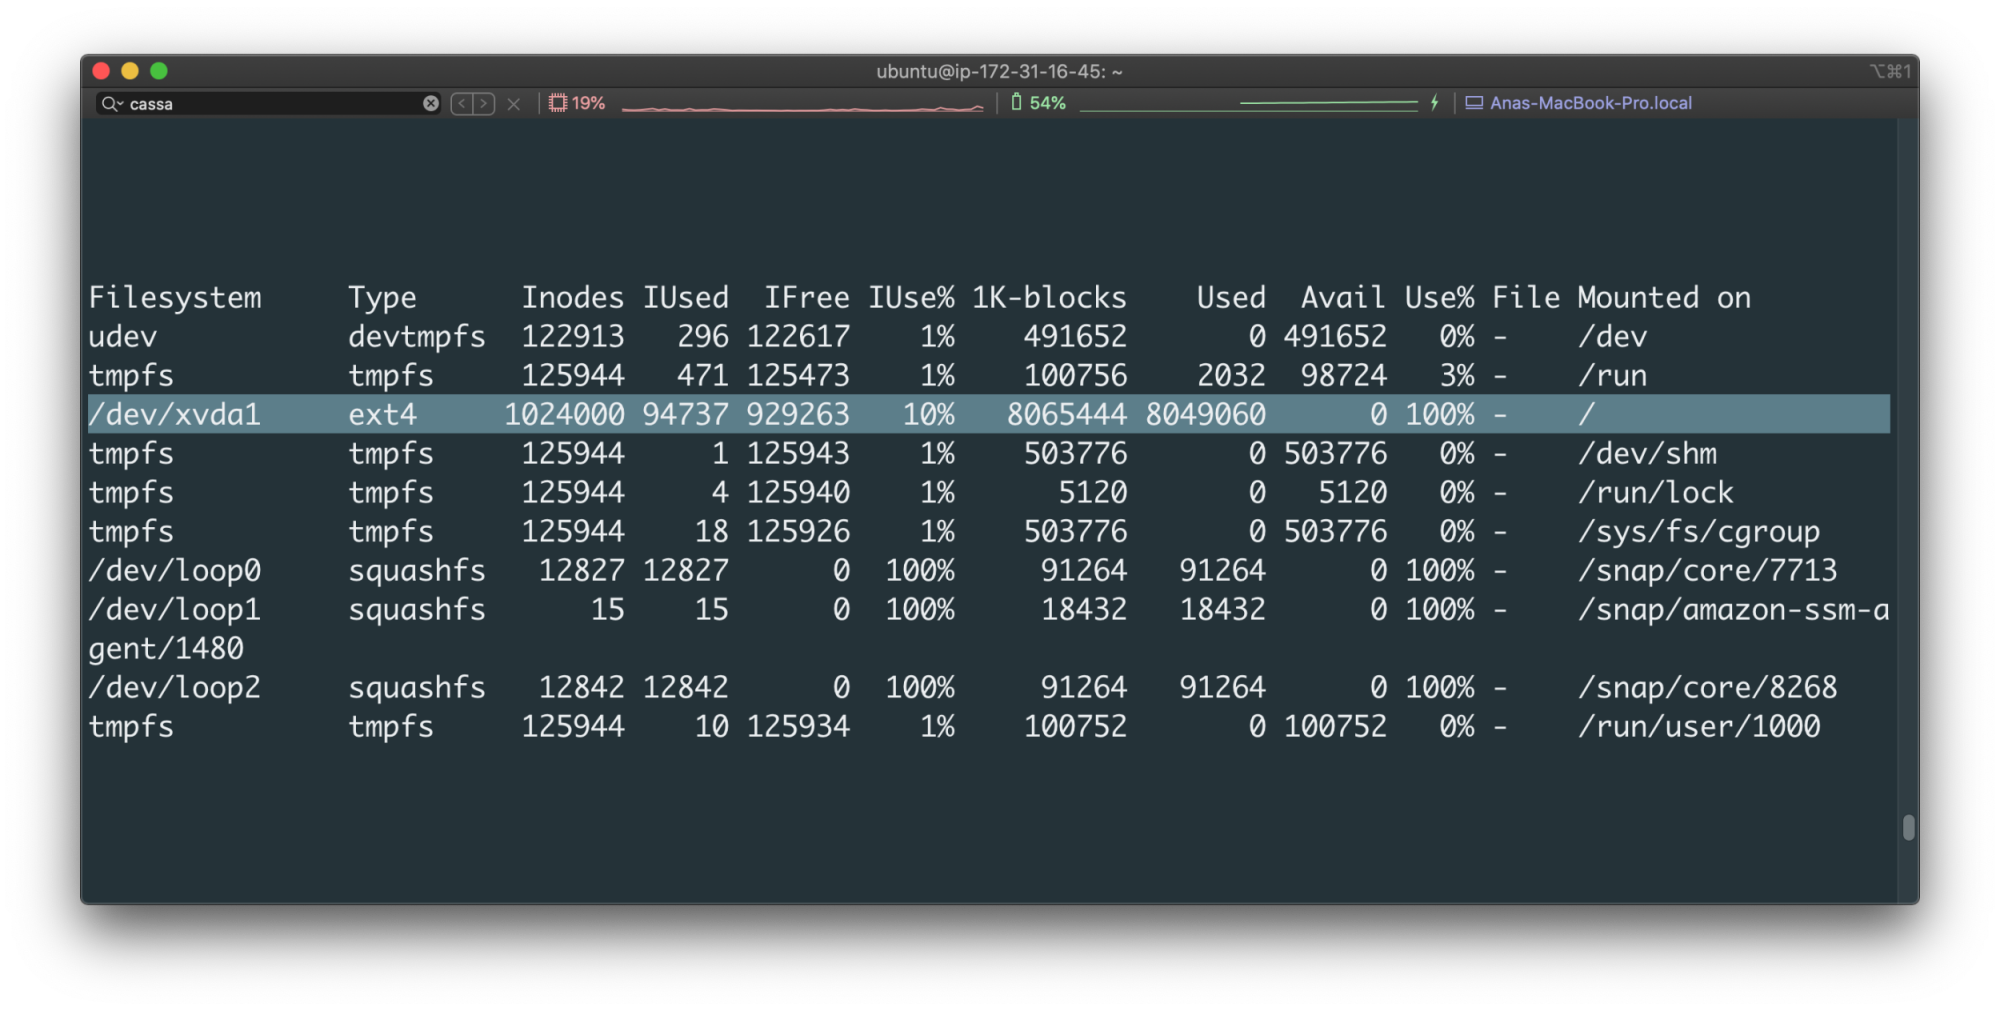Image resolution: width=2000 pixels, height=1011 pixels.
Task: Click '/dev/loop0' filesystem entry
Action: 175,571
